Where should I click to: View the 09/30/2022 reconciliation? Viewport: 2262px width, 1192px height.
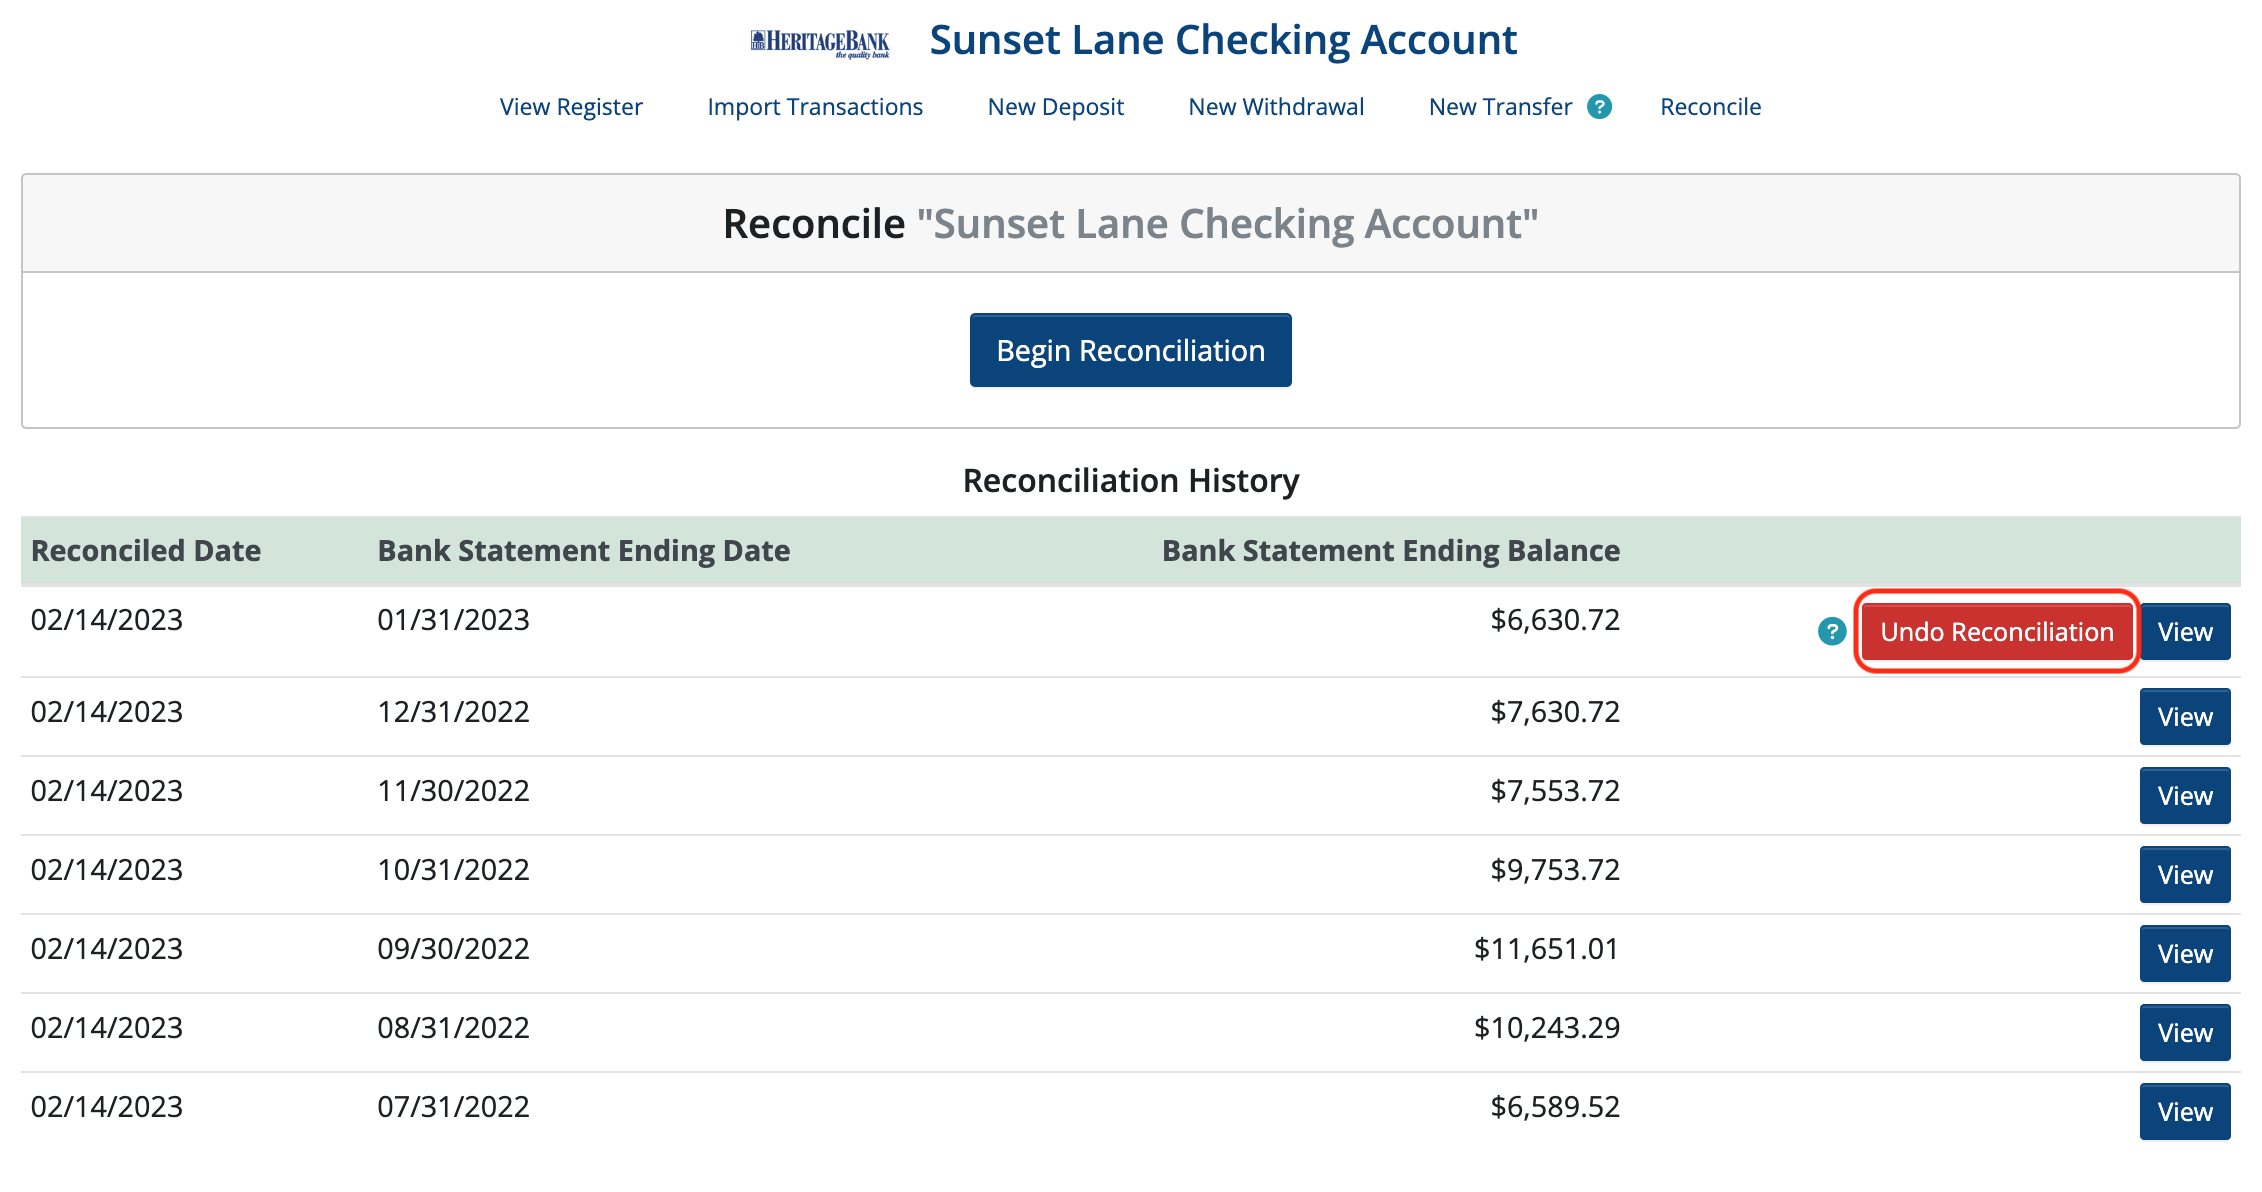(2185, 954)
